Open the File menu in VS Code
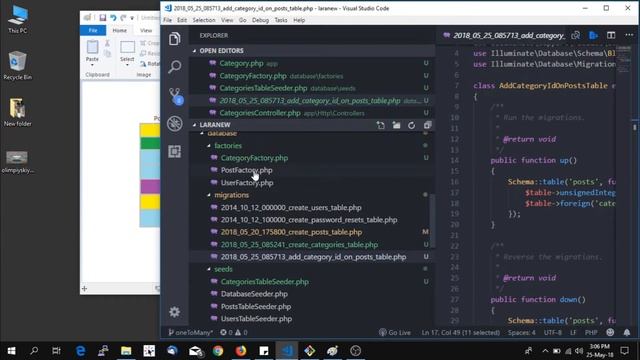Screen dimensions: 640x360 click(167, 20)
